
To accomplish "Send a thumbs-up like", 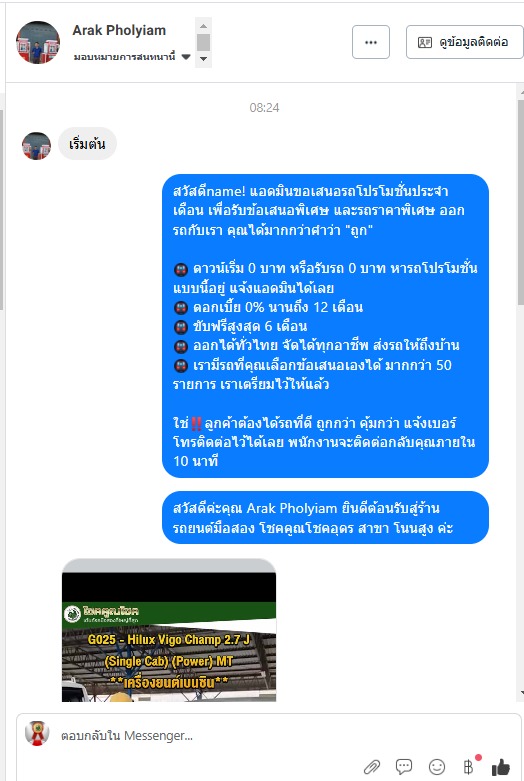I will pyautogui.click(x=501, y=767).
